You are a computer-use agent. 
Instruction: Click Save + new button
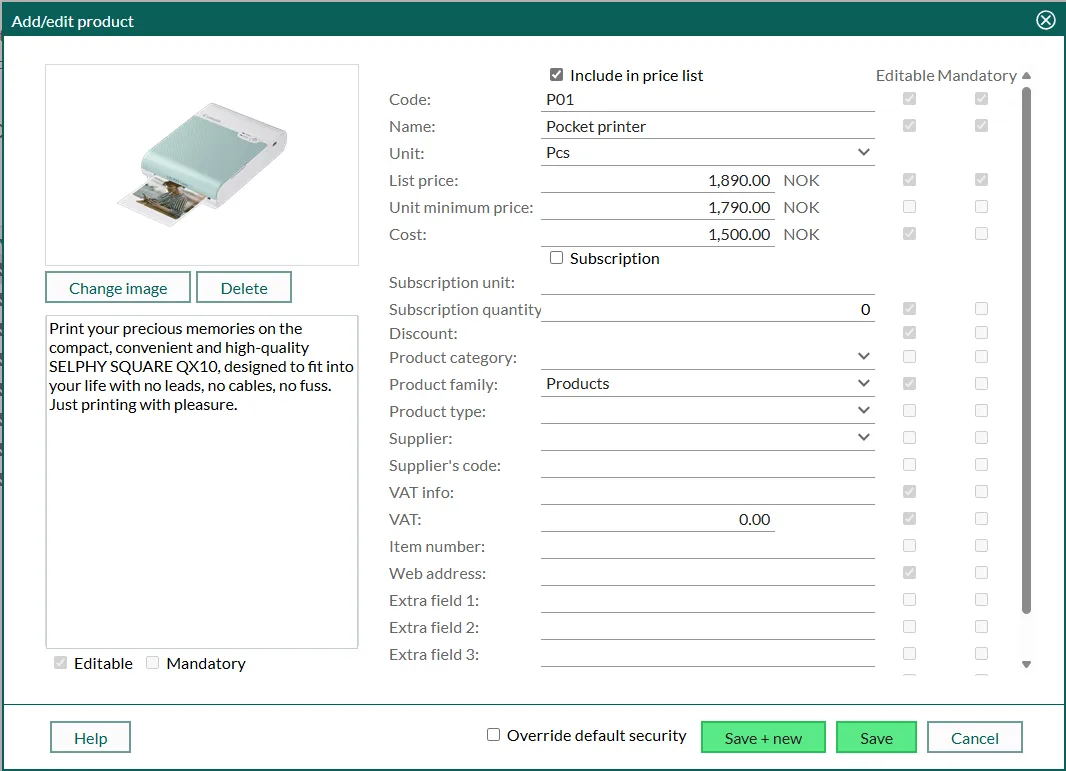tap(763, 738)
